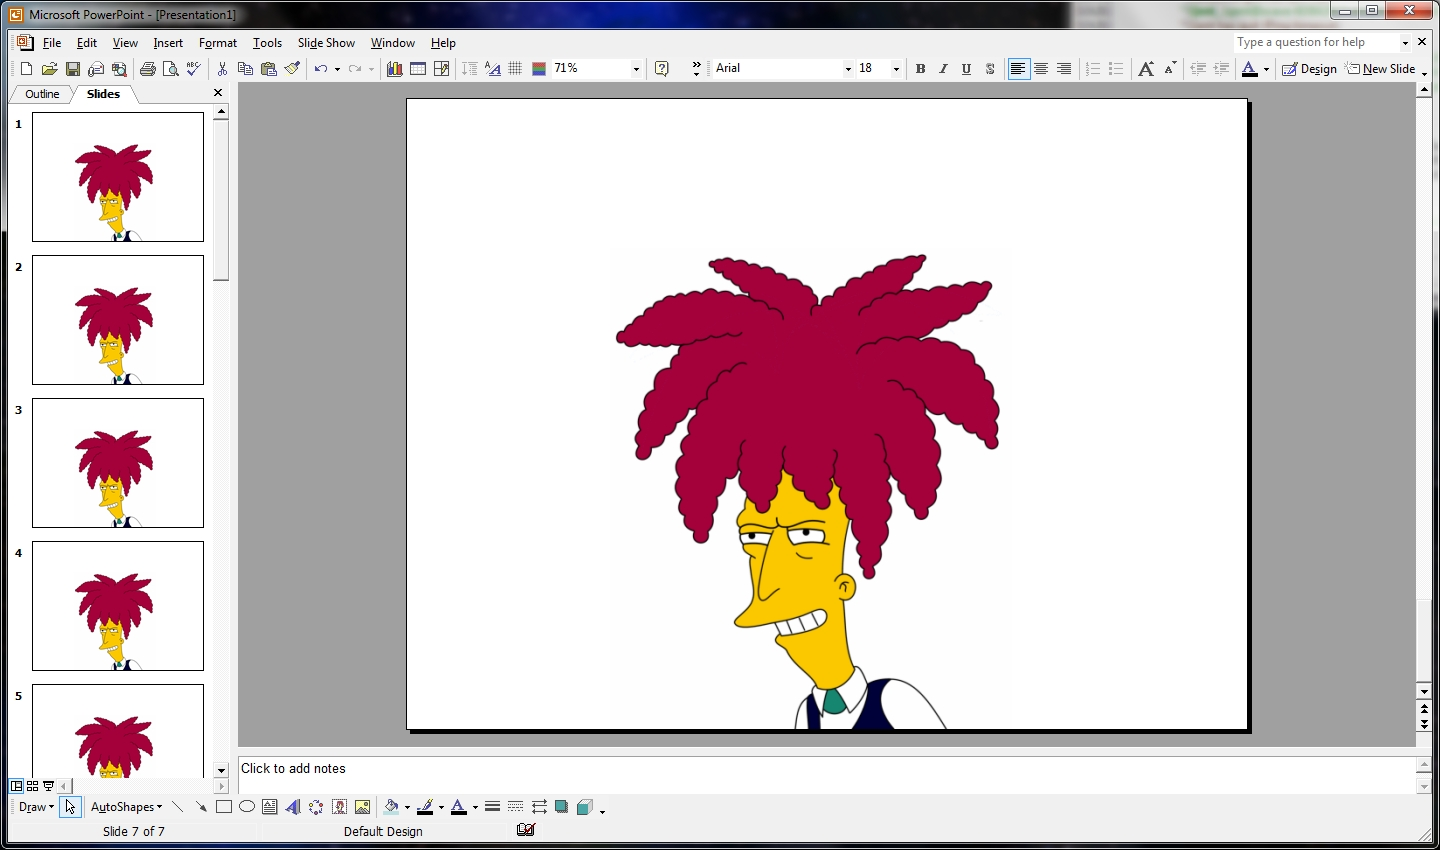The width and height of the screenshot is (1440, 850).
Task: Switch to the Outline tab
Action: click(42, 94)
